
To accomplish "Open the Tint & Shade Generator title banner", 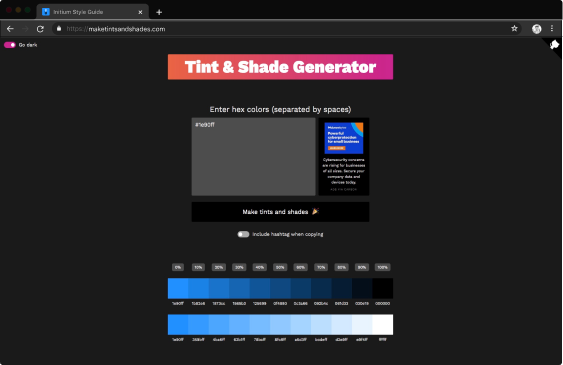I will [280, 67].
